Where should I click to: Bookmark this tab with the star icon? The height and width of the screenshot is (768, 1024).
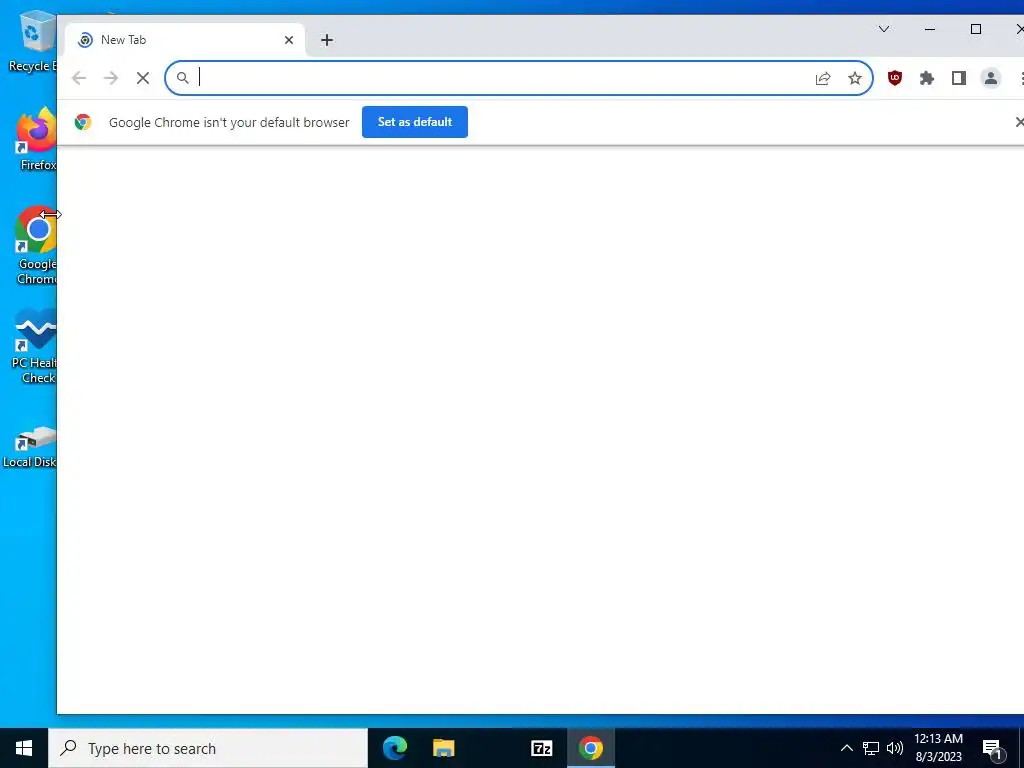point(855,78)
